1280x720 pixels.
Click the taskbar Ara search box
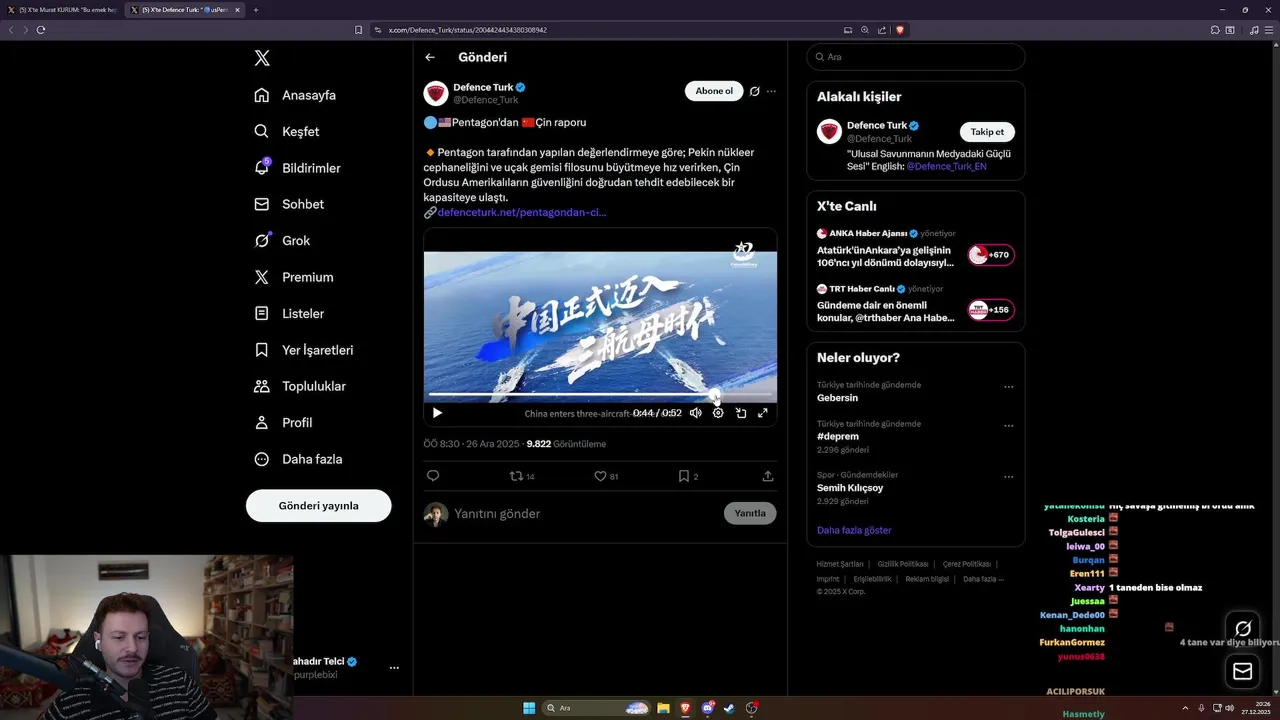coord(597,708)
